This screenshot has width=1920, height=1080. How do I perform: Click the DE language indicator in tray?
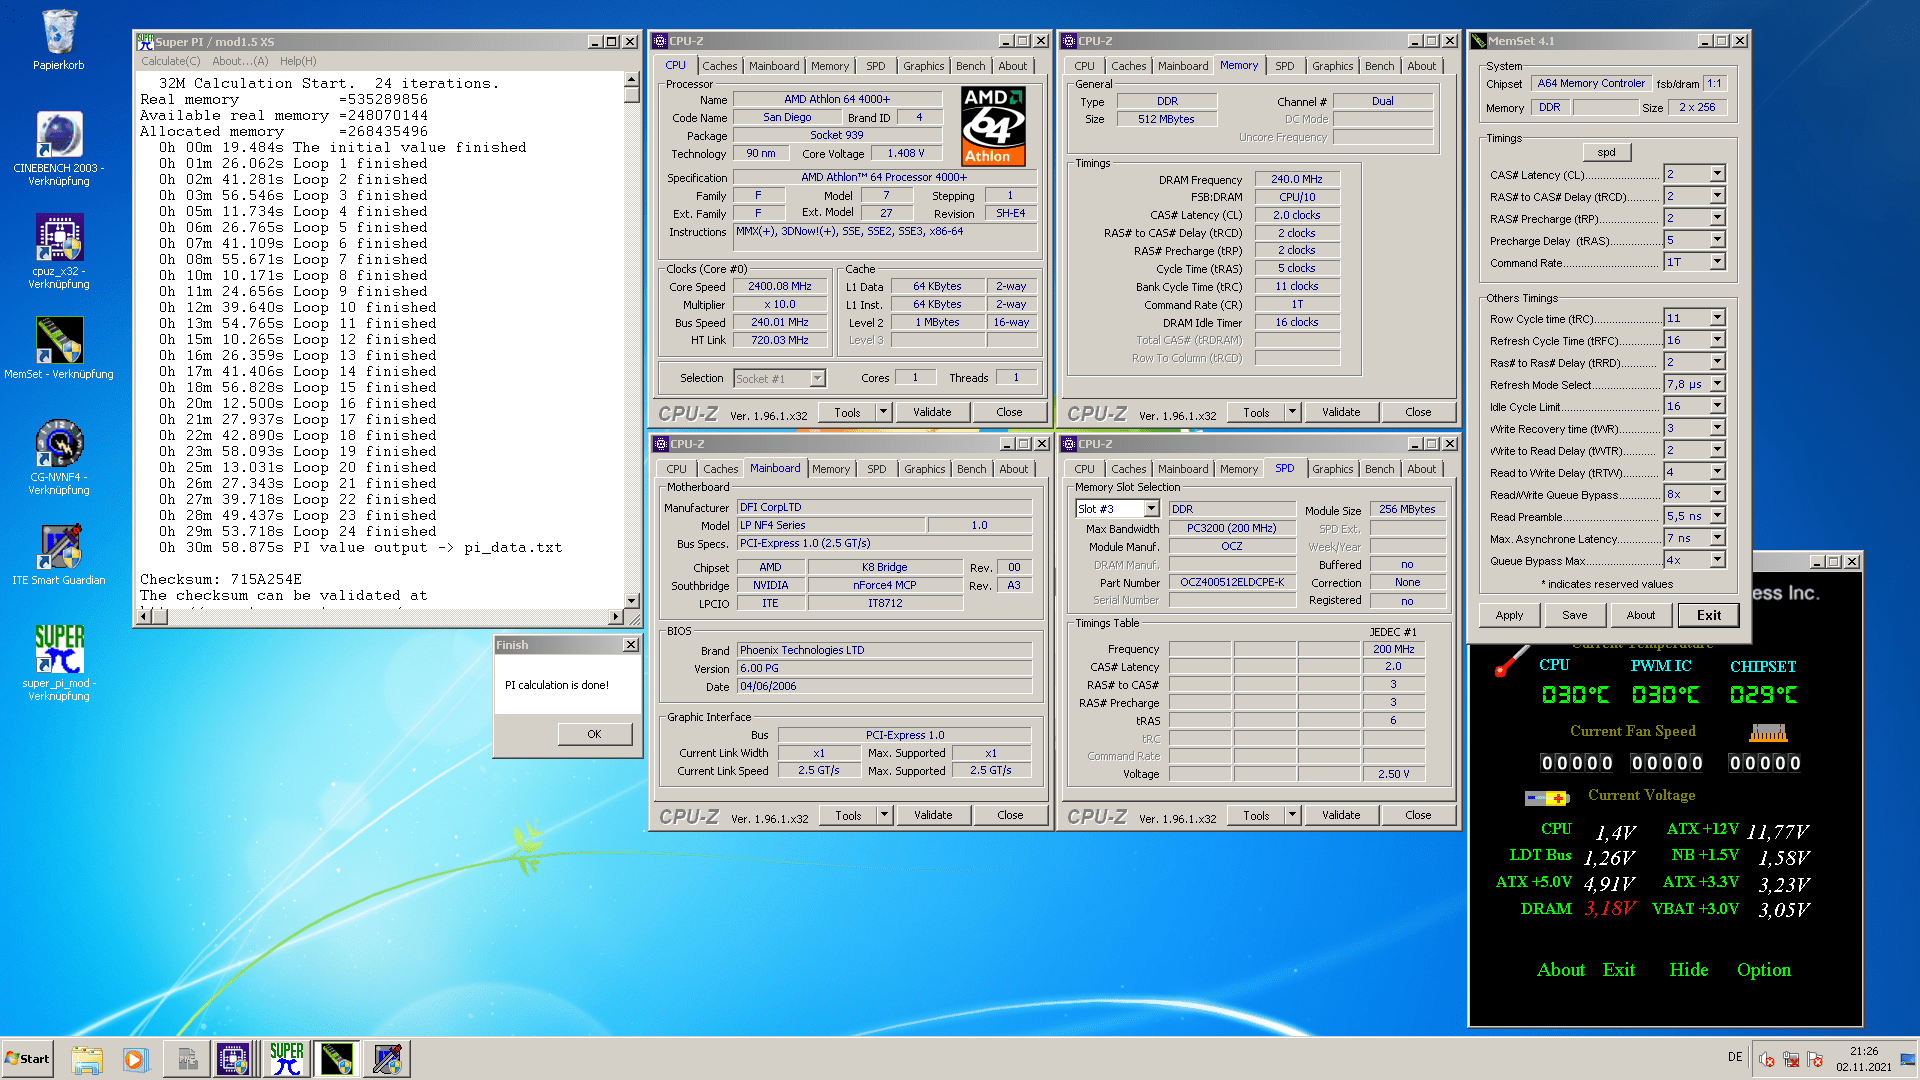[x=1735, y=1057]
